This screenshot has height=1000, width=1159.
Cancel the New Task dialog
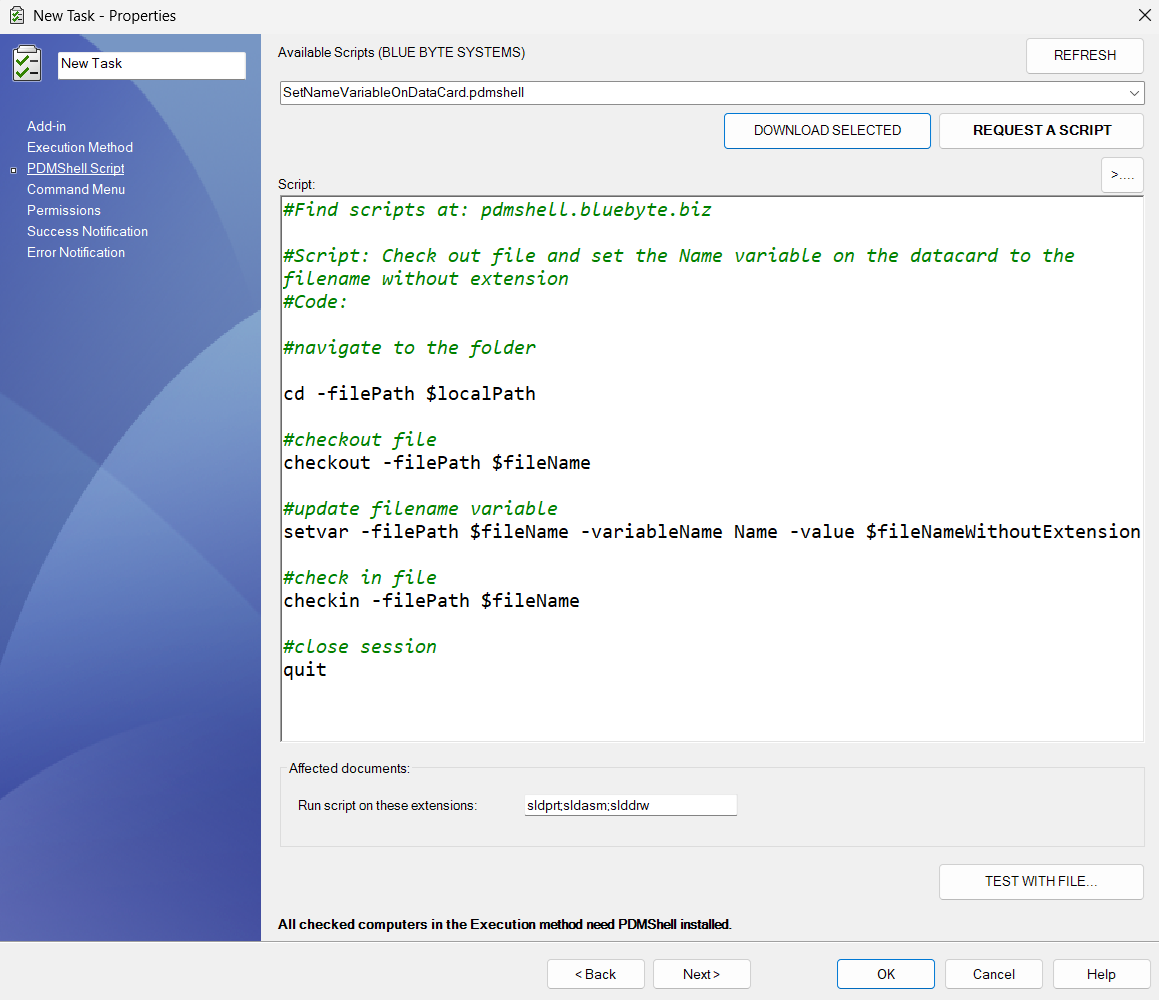click(x=993, y=973)
